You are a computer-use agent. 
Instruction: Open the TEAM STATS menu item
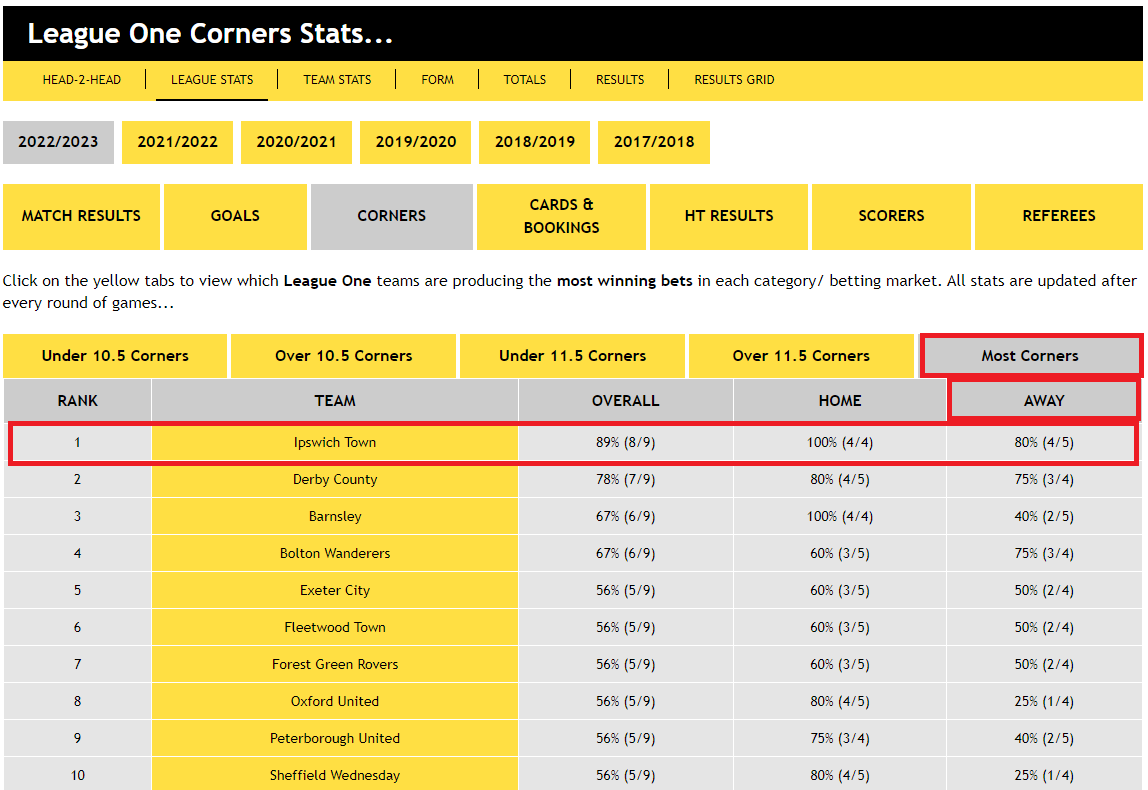point(337,80)
